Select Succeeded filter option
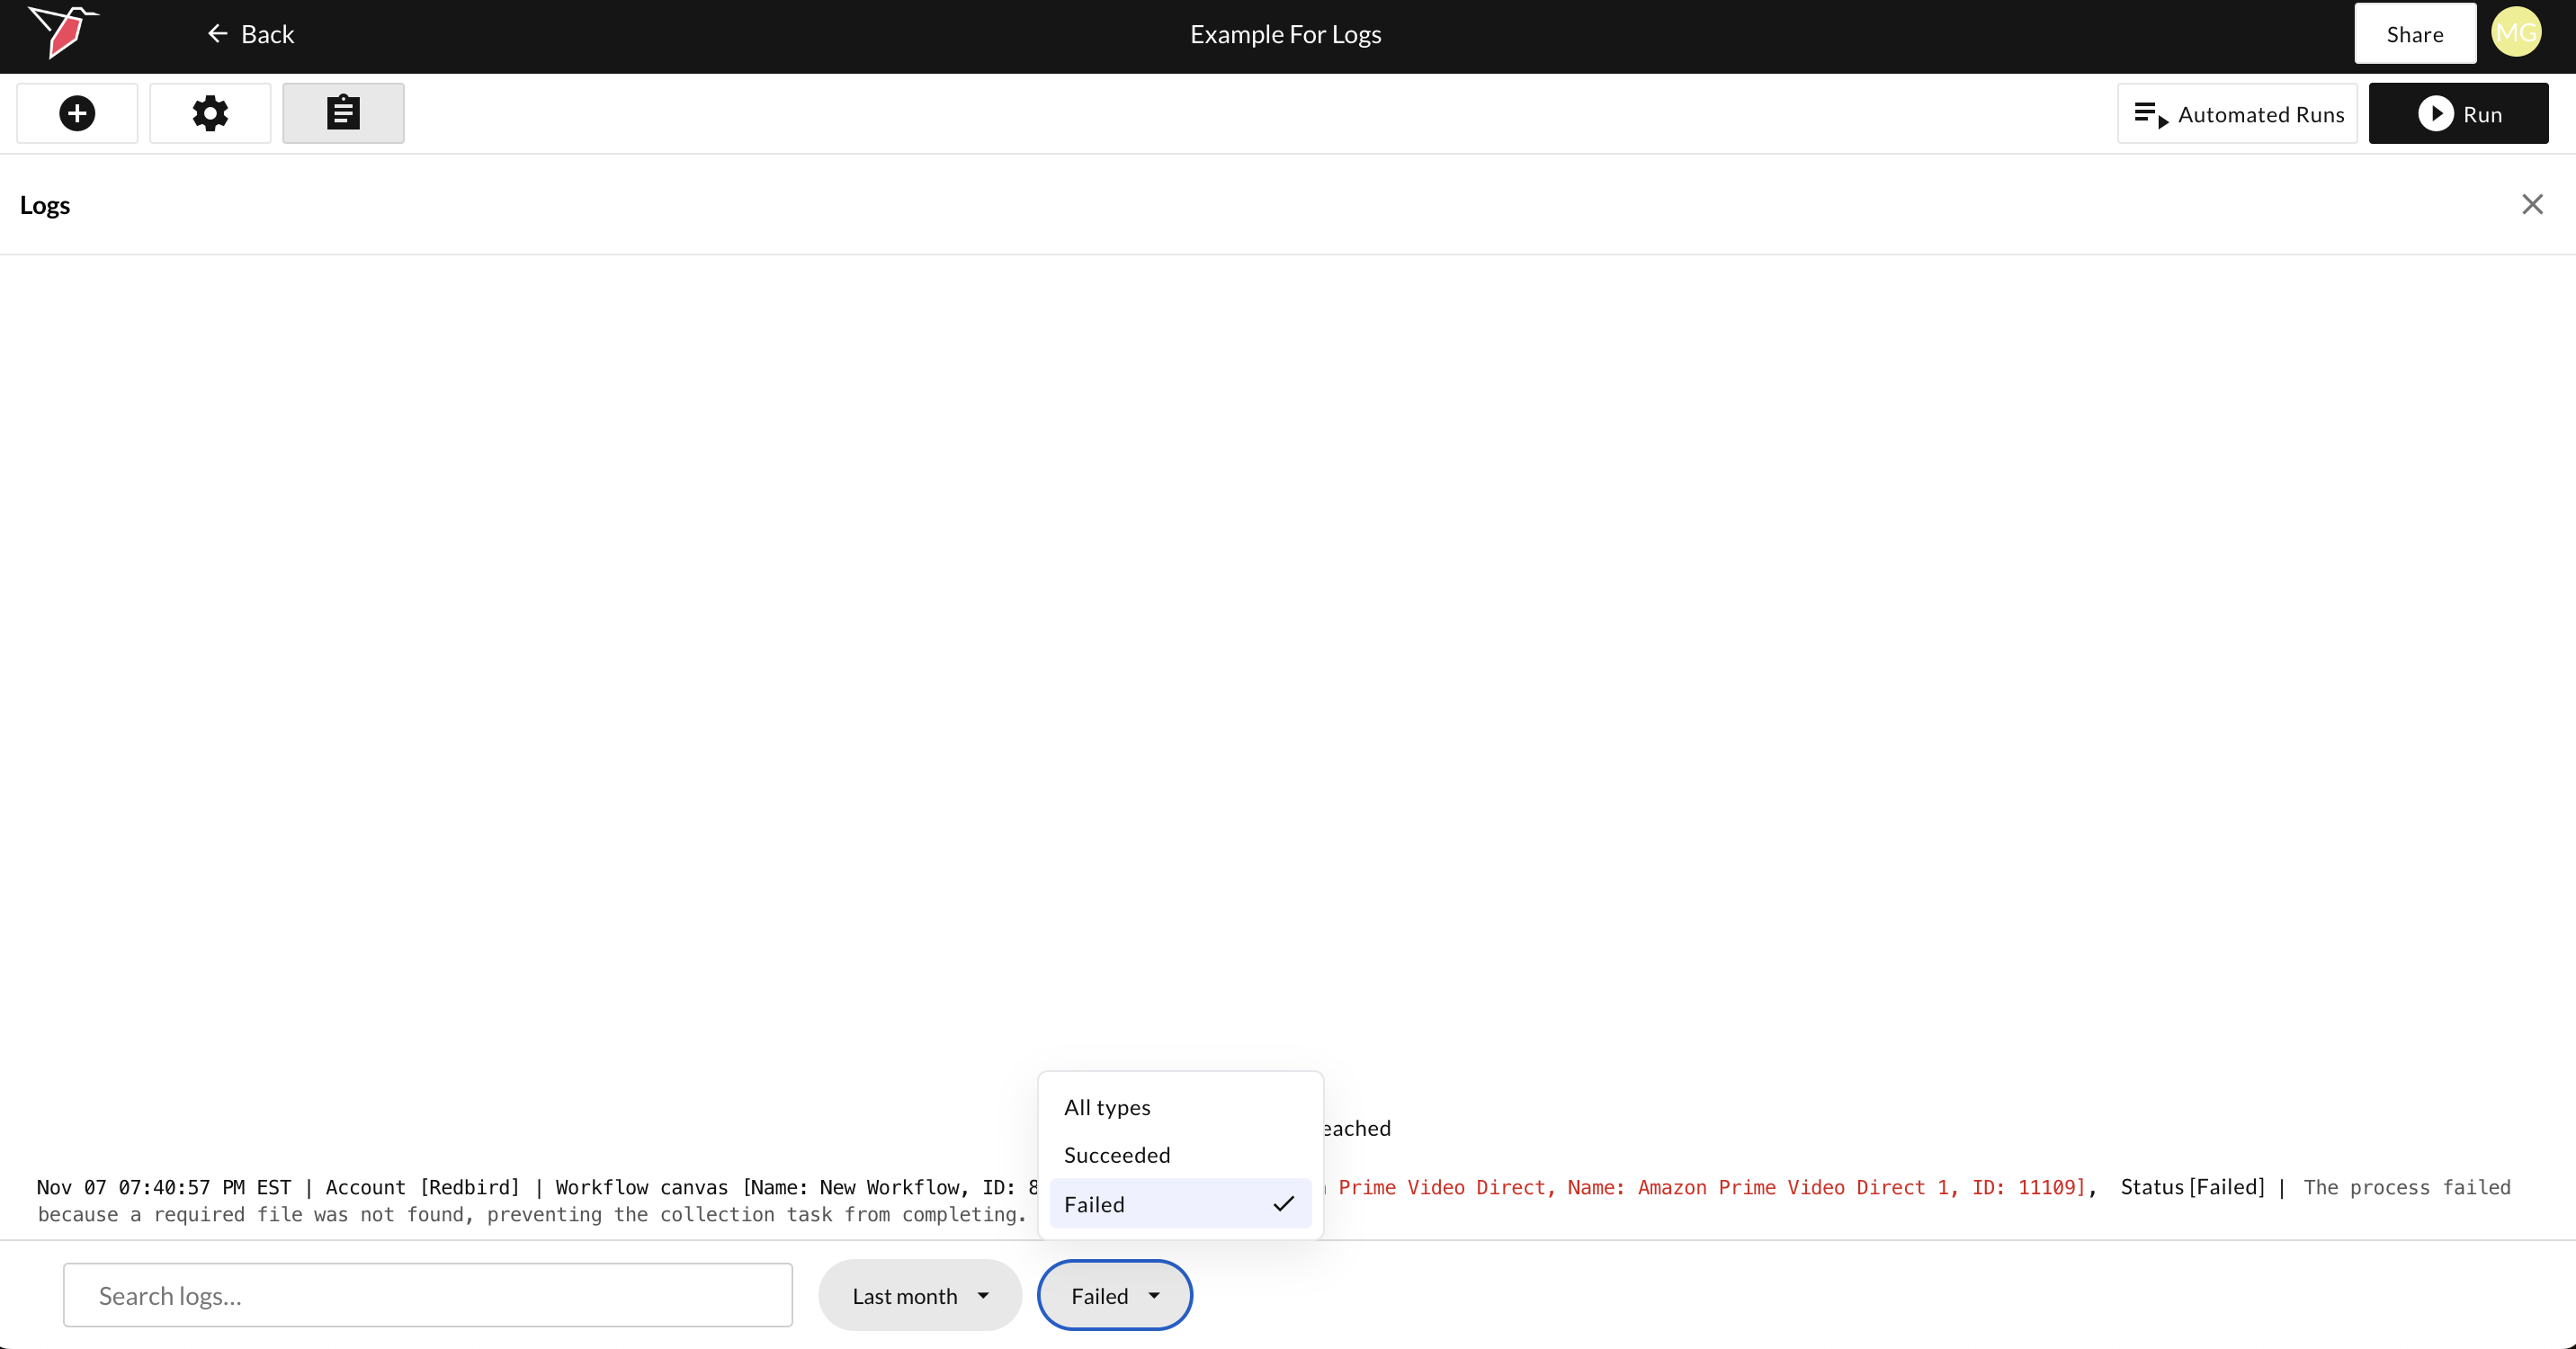 coord(1116,1155)
